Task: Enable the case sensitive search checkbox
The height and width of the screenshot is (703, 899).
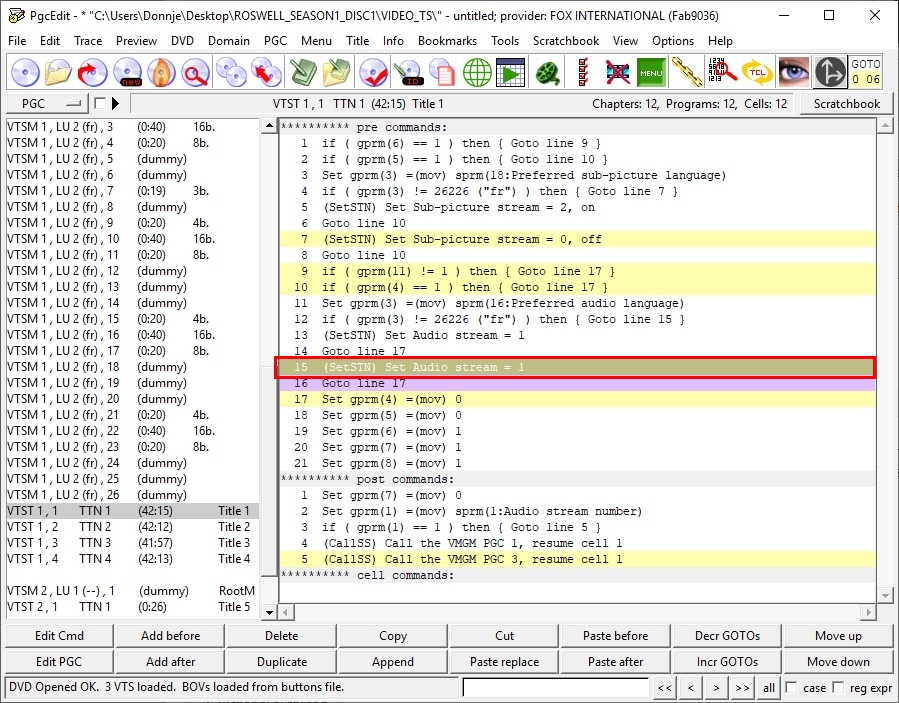Action: click(792, 688)
